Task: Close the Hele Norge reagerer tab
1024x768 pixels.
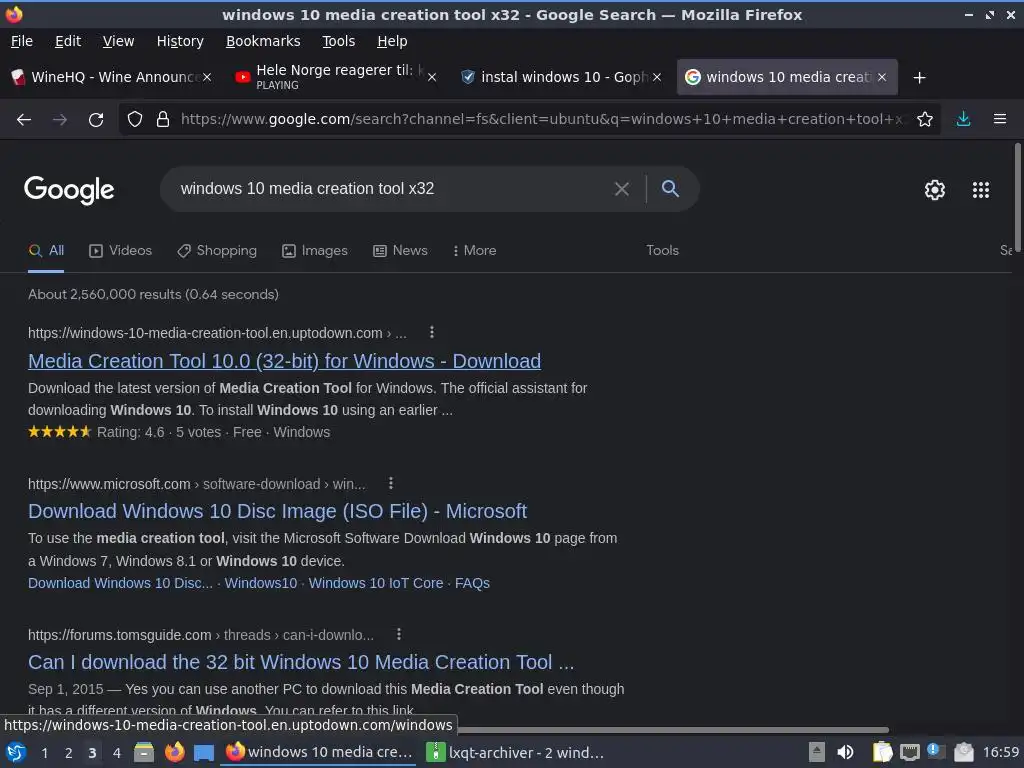Action: 432,77
